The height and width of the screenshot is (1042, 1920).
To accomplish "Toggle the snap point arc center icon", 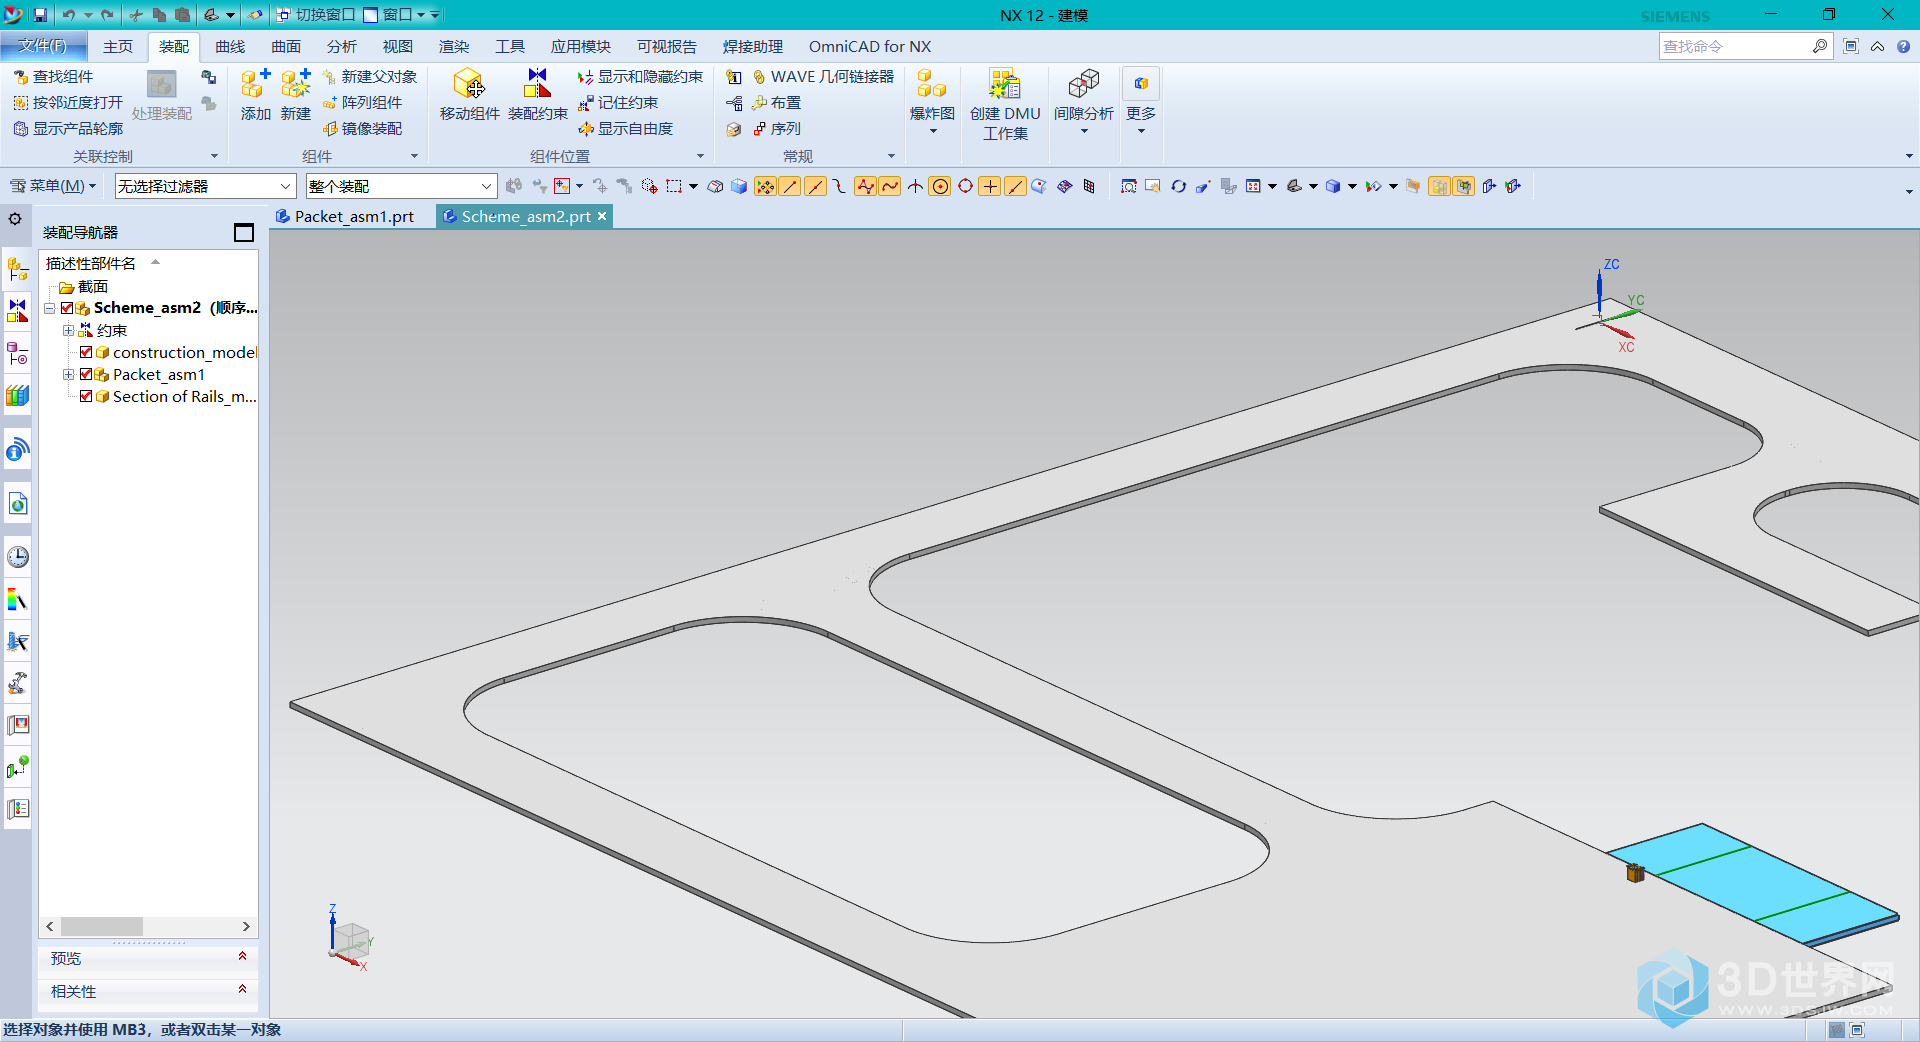I will click(x=939, y=186).
